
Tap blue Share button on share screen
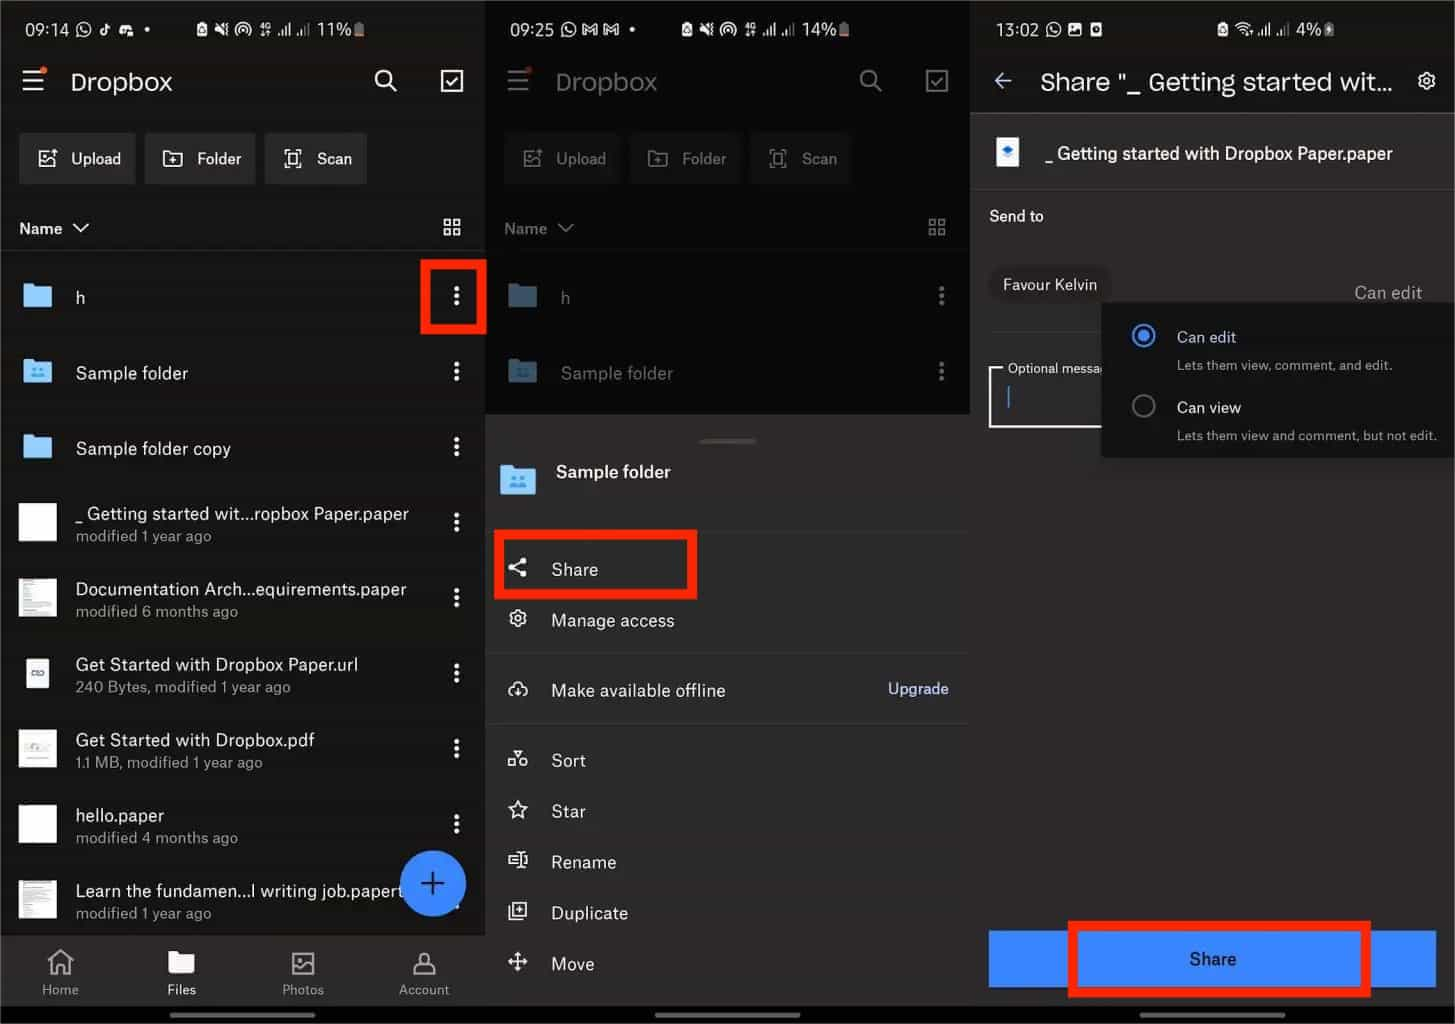pos(1212,959)
